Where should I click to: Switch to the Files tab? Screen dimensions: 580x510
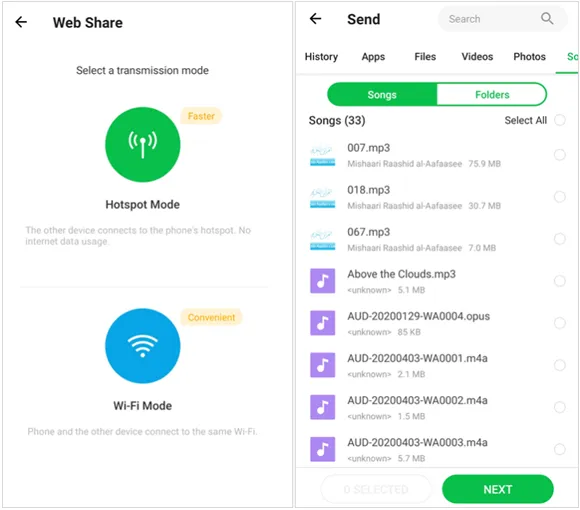coord(425,57)
